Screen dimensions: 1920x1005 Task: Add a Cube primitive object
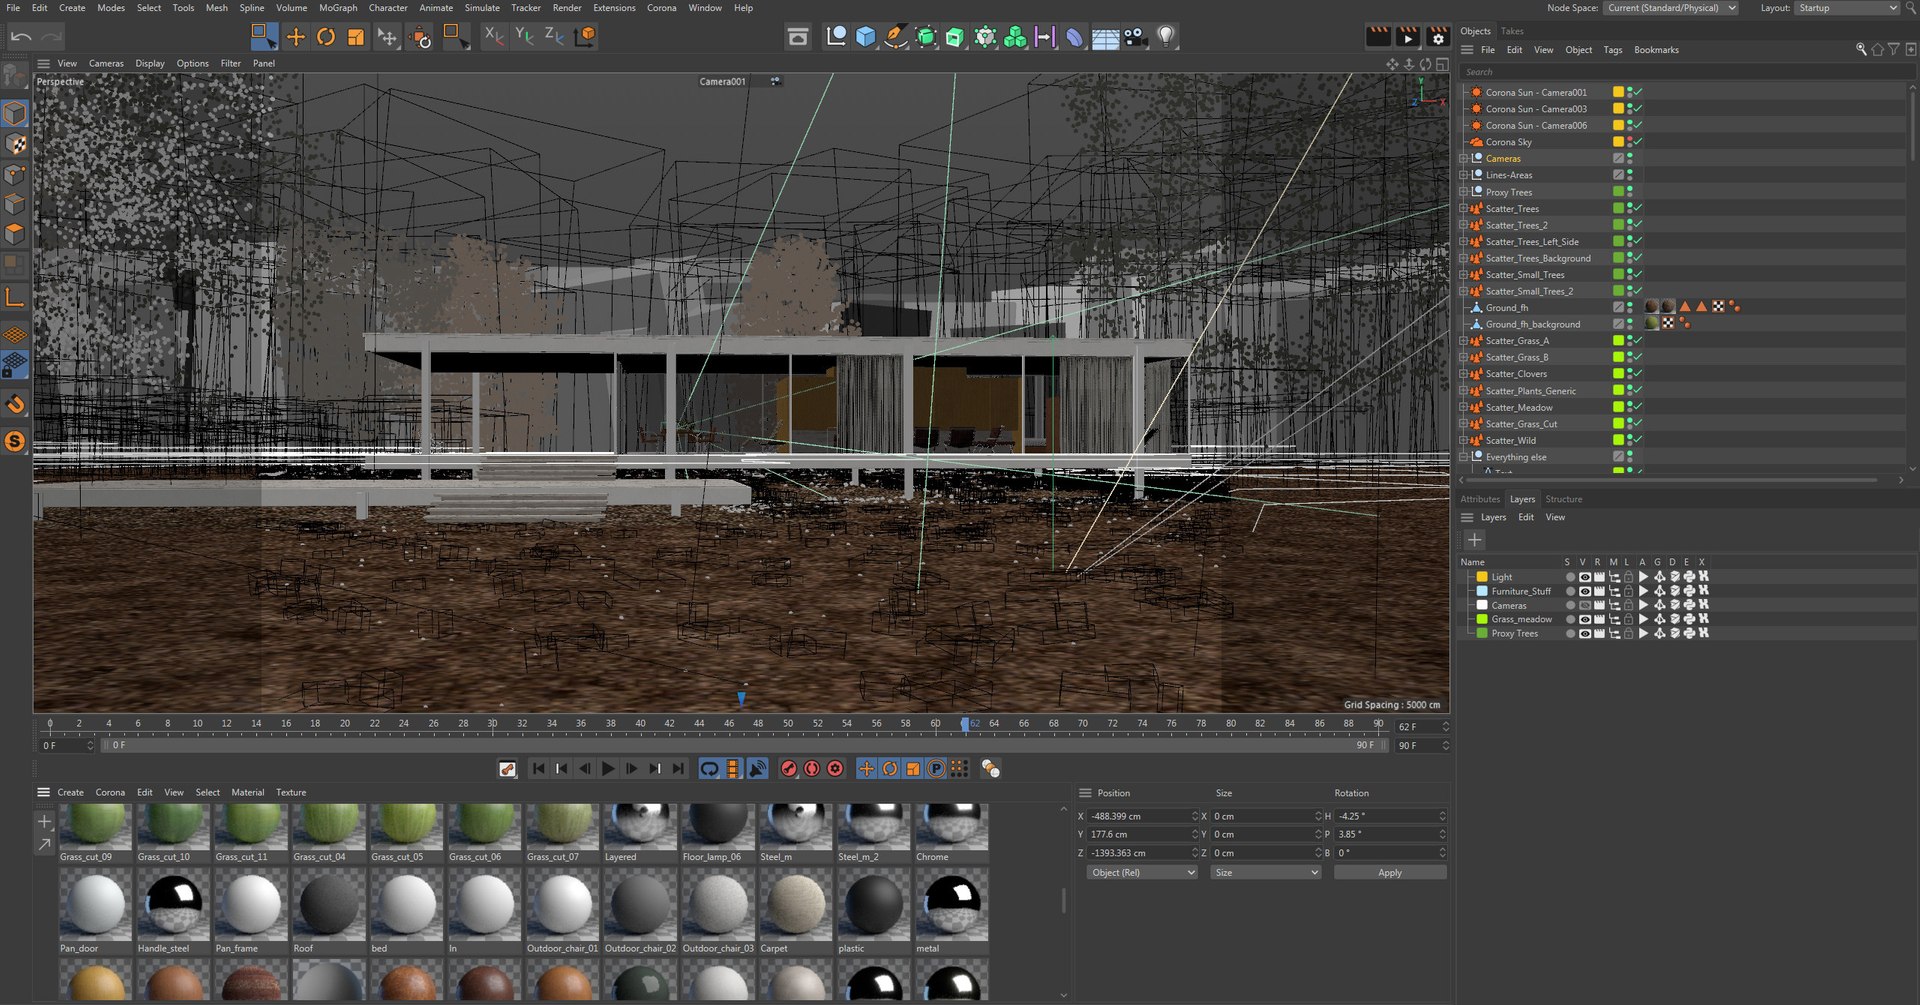[866, 37]
